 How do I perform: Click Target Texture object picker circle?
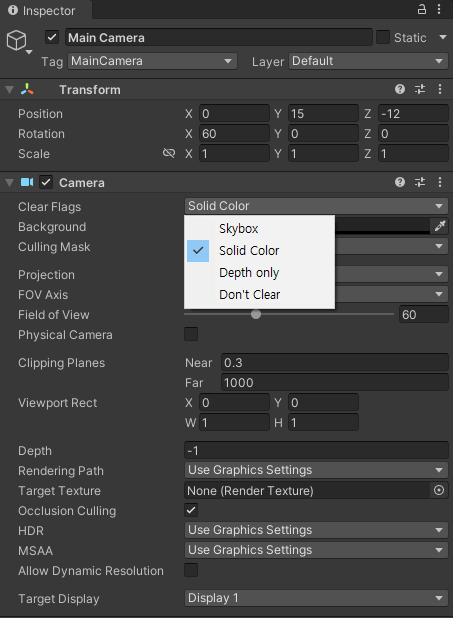coord(439,490)
